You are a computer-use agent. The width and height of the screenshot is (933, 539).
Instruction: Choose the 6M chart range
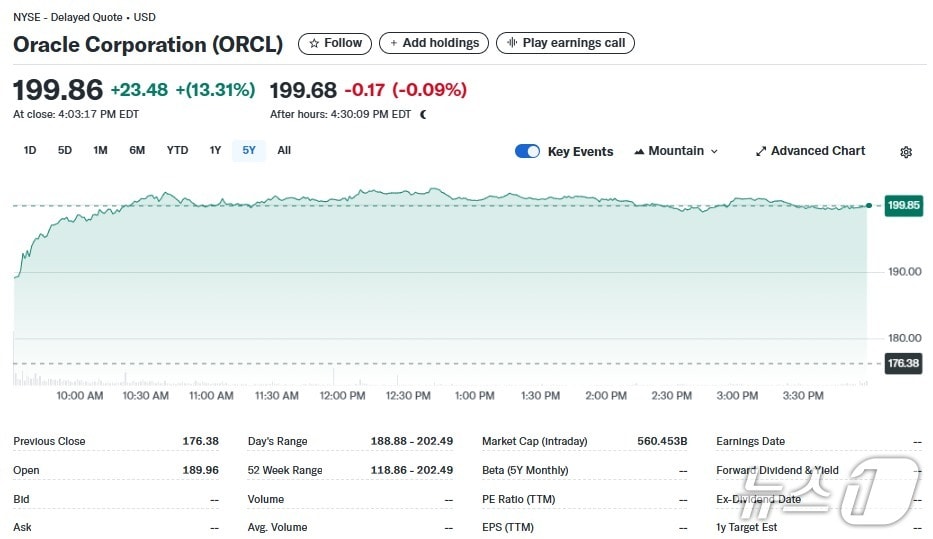tap(137, 150)
